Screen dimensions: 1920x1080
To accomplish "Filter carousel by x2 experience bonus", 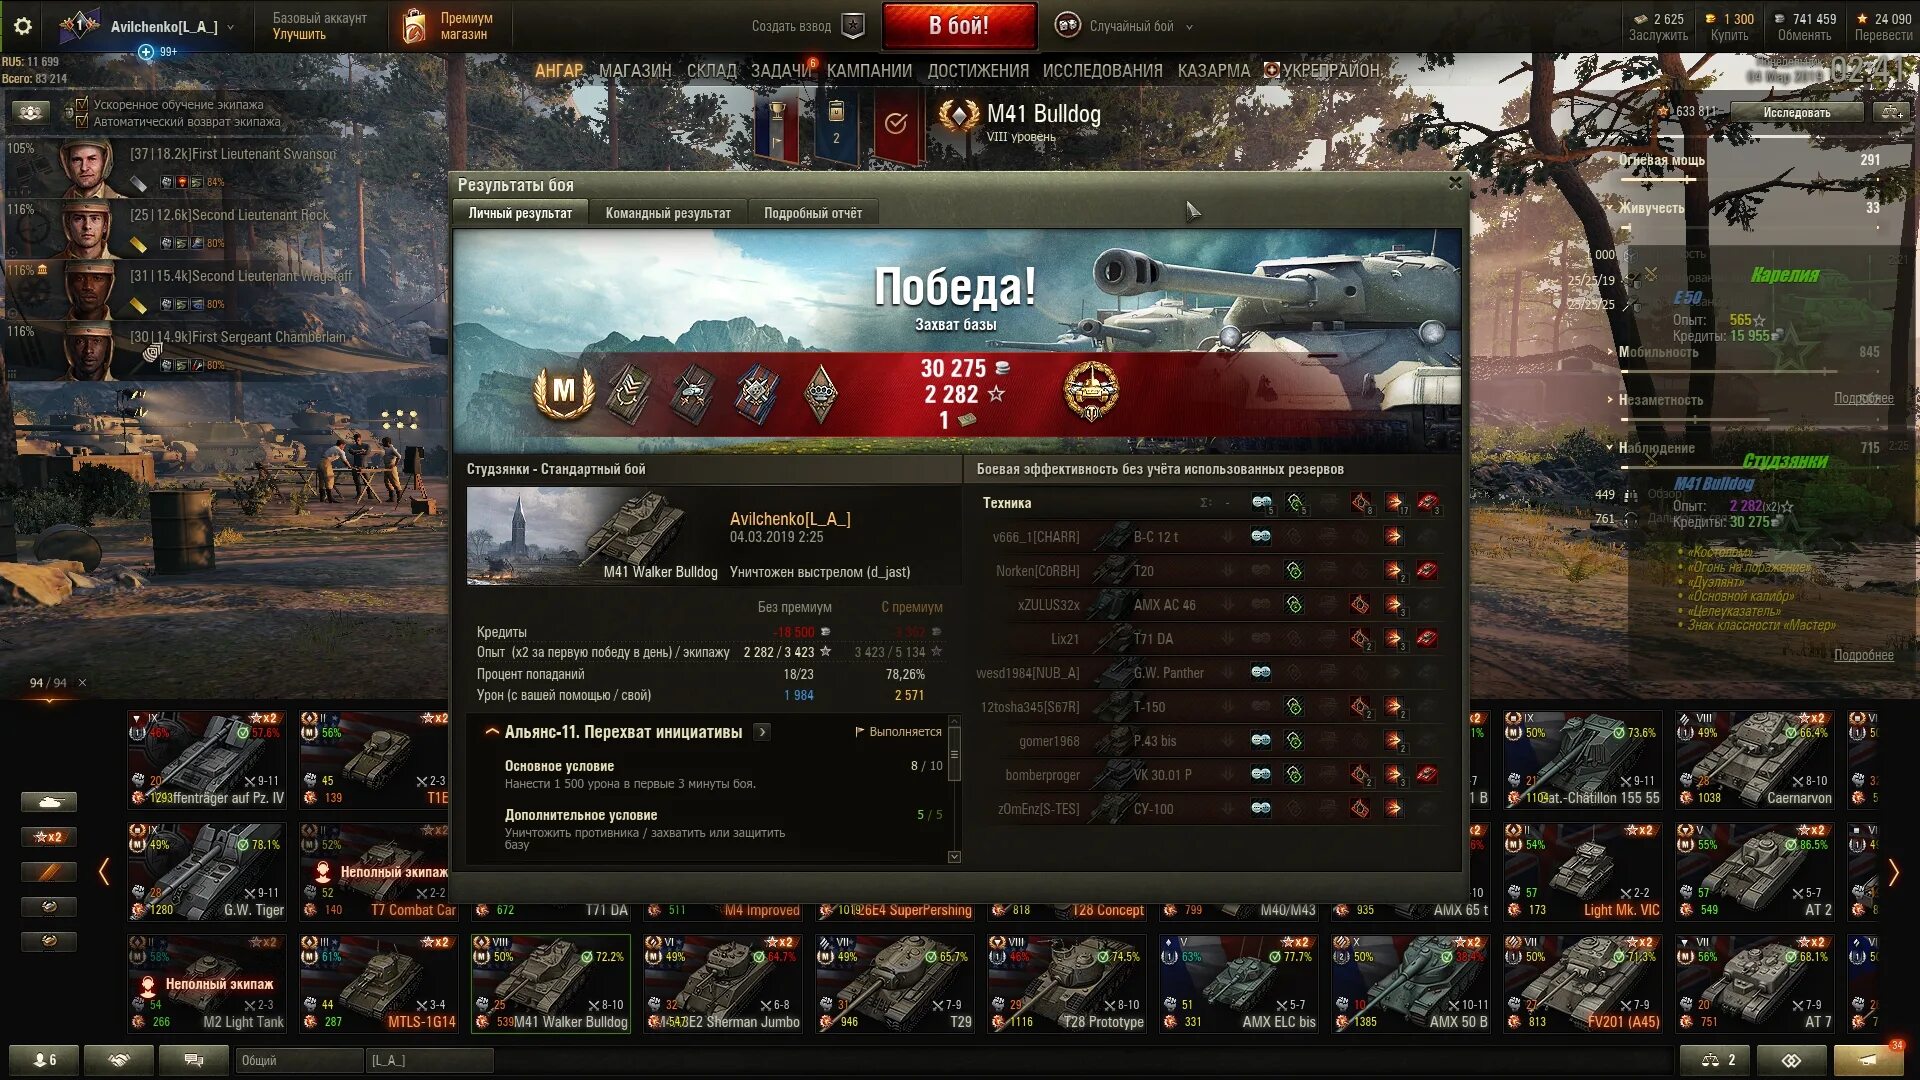I will (48, 837).
